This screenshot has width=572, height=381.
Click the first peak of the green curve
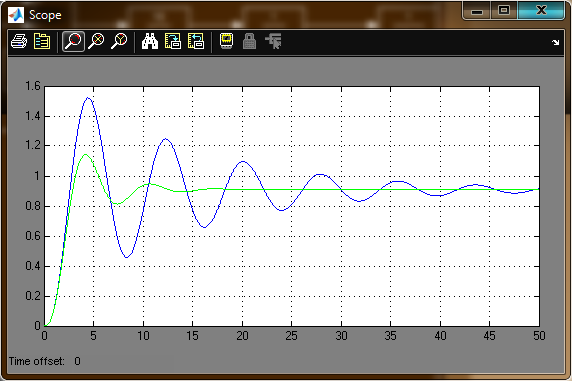(85, 154)
